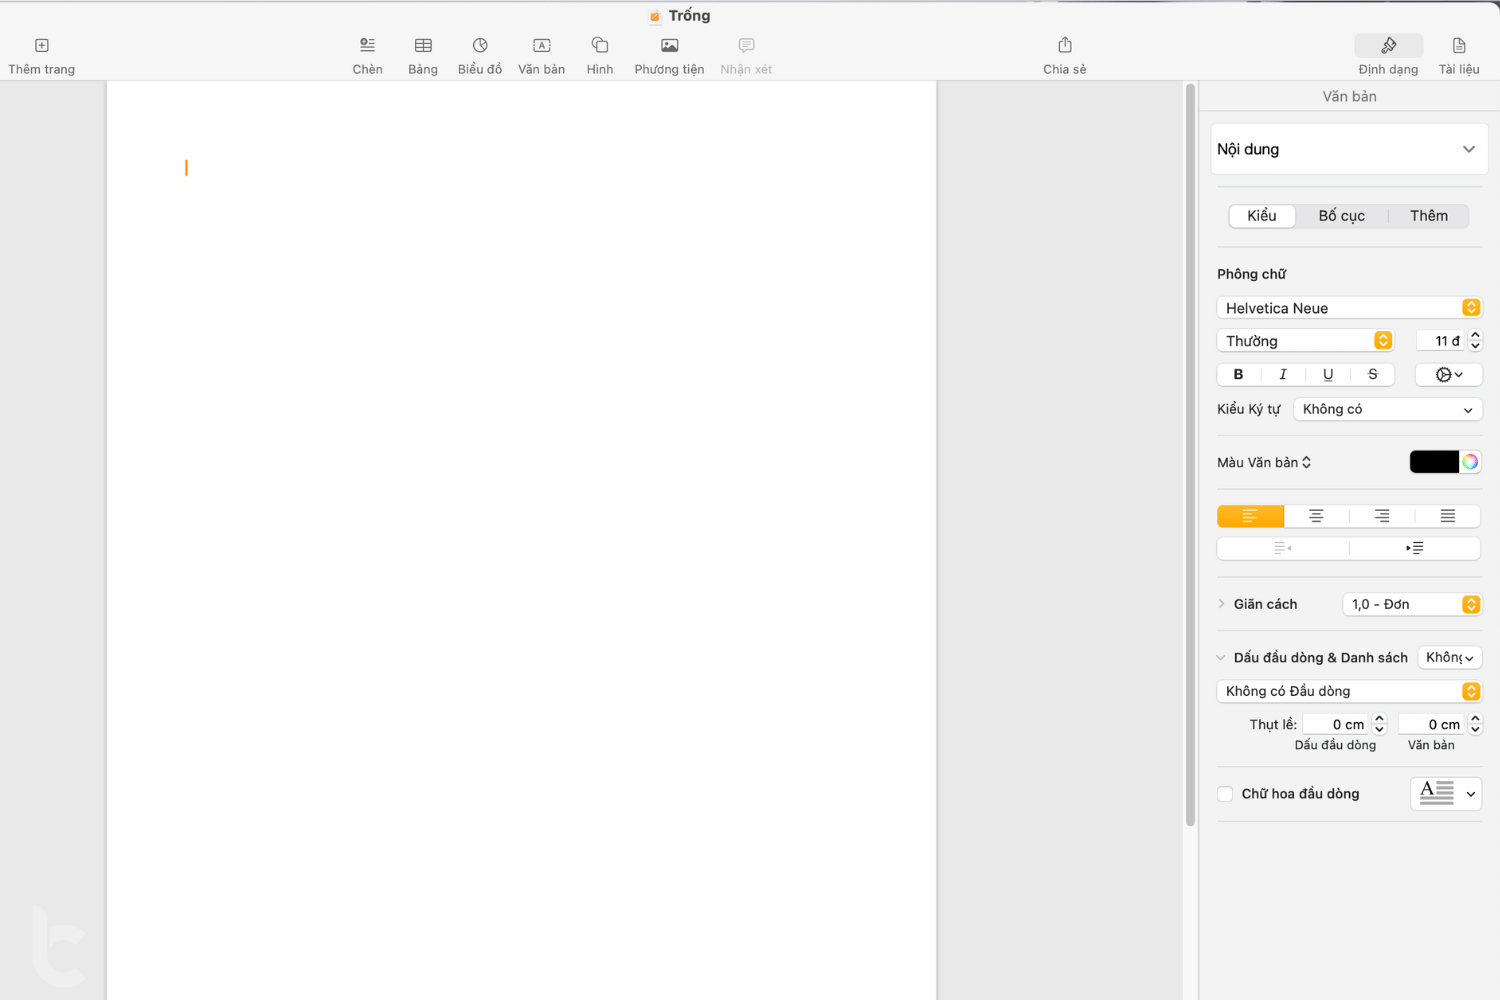Open the Không có Đầu dòng dropdown

pyautogui.click(x=1349, y=691)
